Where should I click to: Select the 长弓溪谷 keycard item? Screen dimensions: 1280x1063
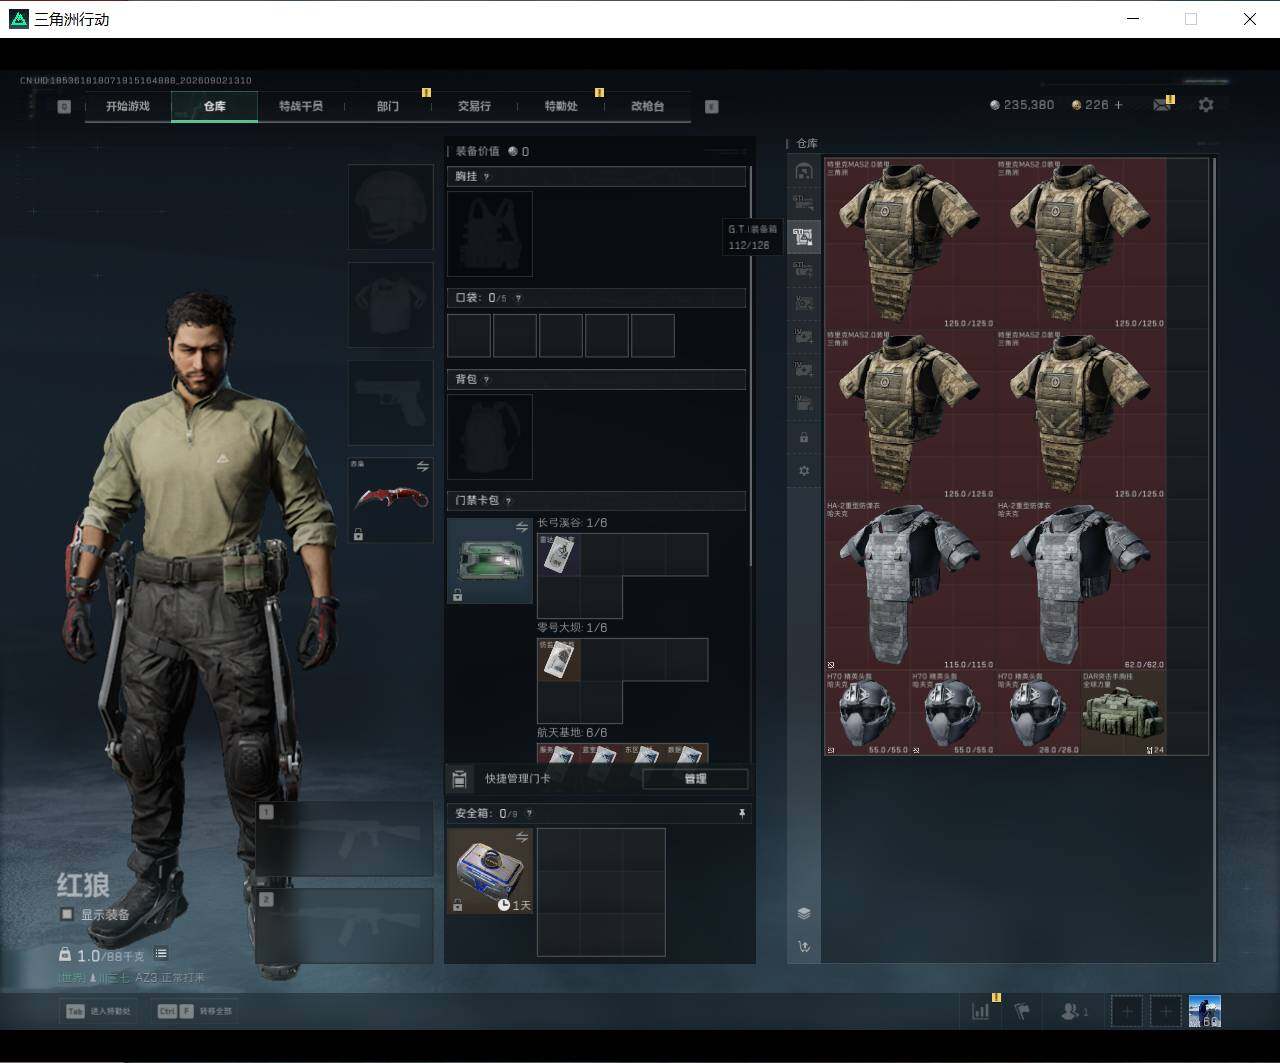[x=558, y=555]
